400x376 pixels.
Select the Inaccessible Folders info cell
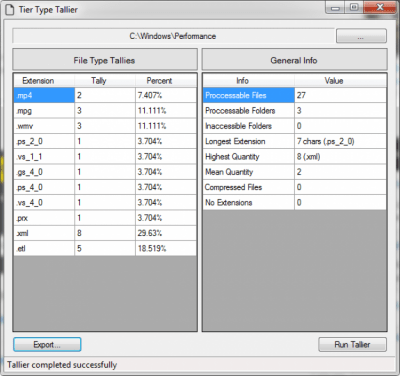point(249,126)
